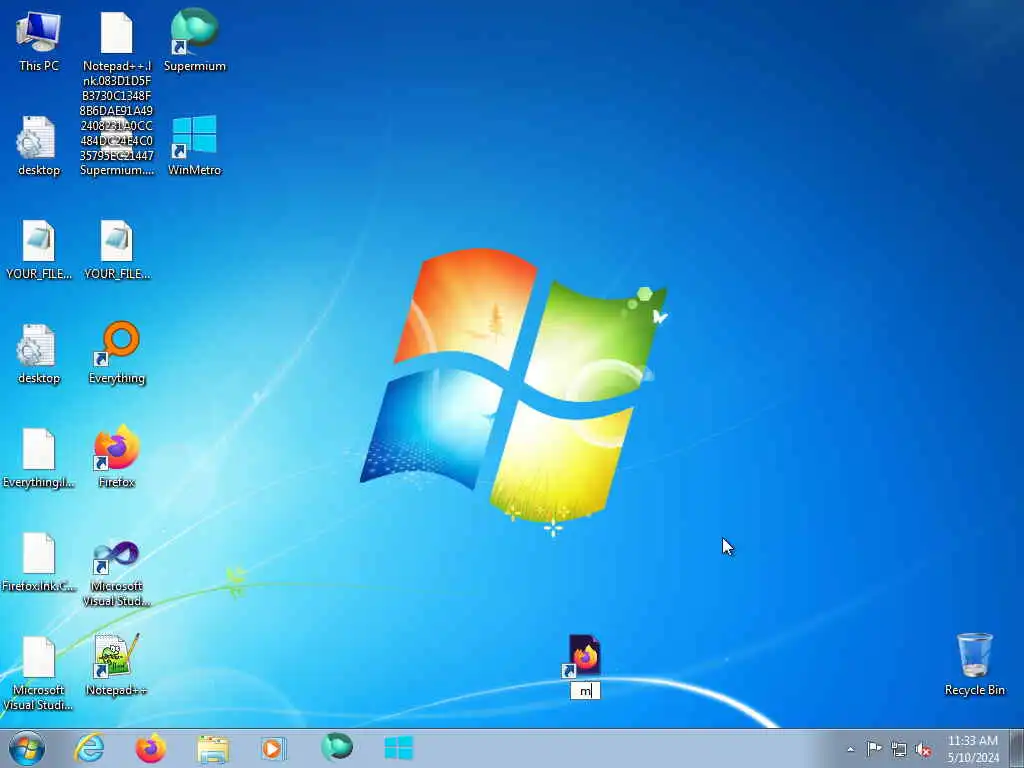Open the Action Center flag icon
This screenshot has width=1024, height=768.
tap(874, 749)
